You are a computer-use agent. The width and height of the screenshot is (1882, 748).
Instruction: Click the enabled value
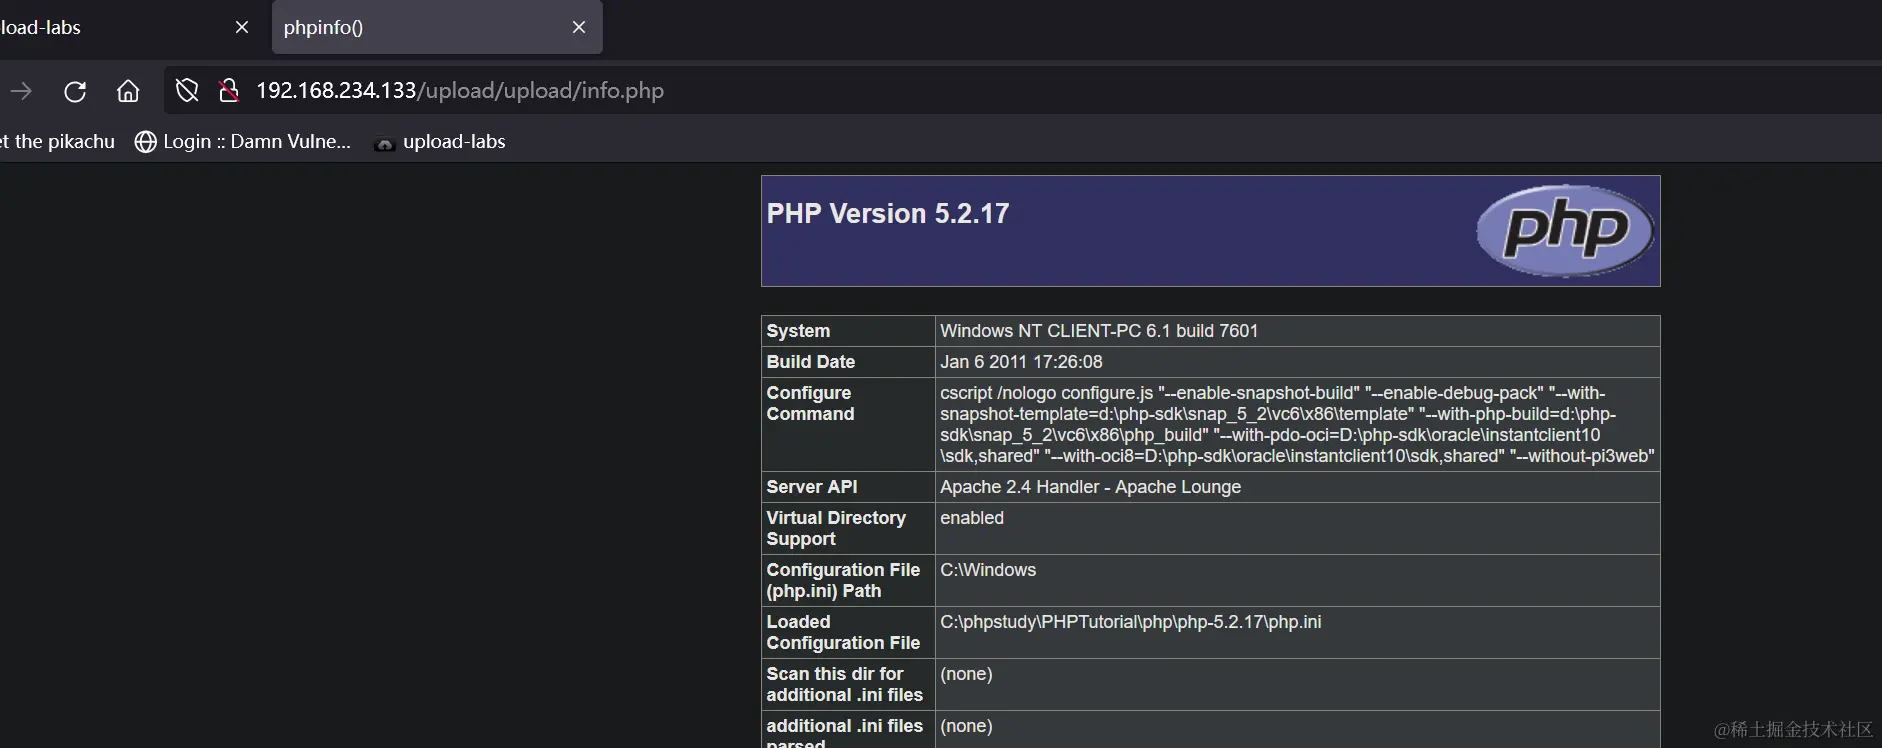[x=972, y=518]
